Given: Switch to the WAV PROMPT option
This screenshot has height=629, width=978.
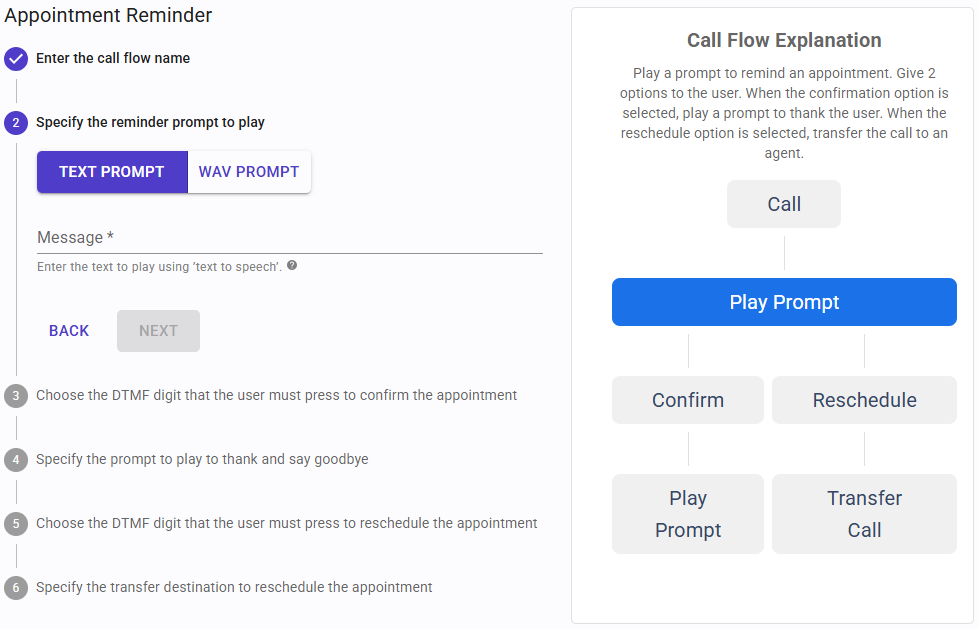Looking at the screenshot, I should [249, 172].
